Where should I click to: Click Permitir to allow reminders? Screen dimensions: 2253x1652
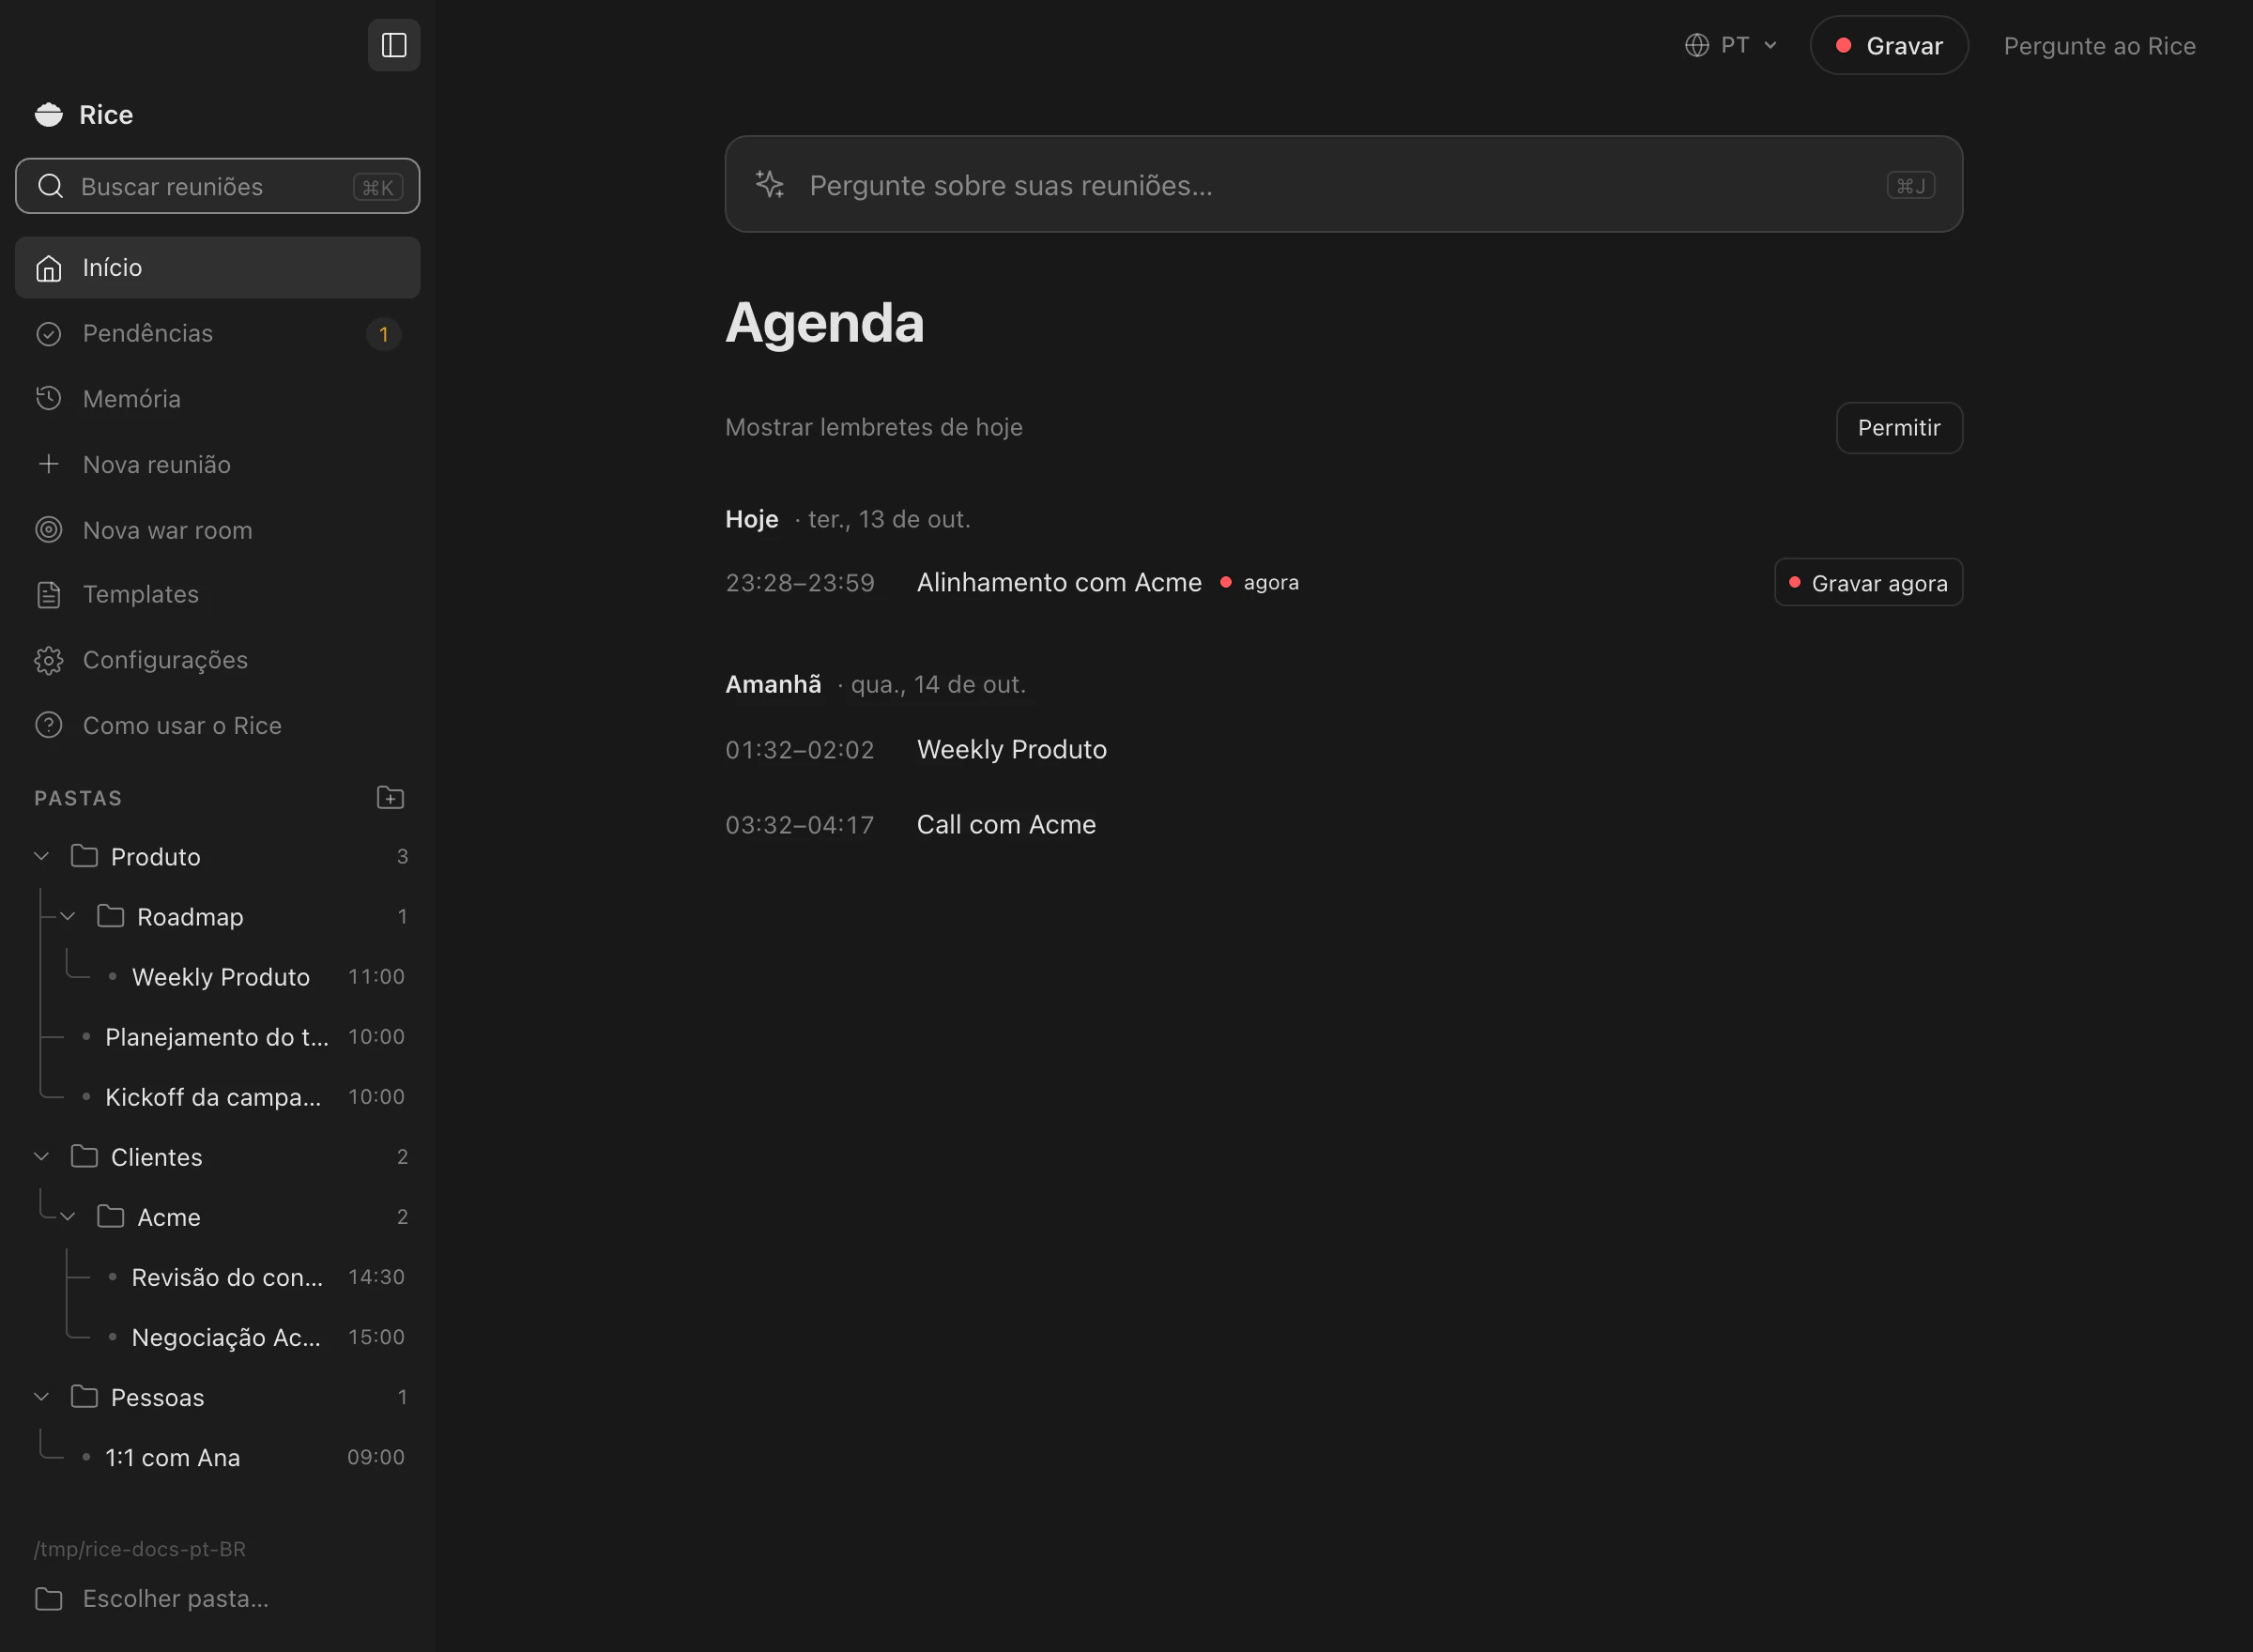tap(1899, 428)
